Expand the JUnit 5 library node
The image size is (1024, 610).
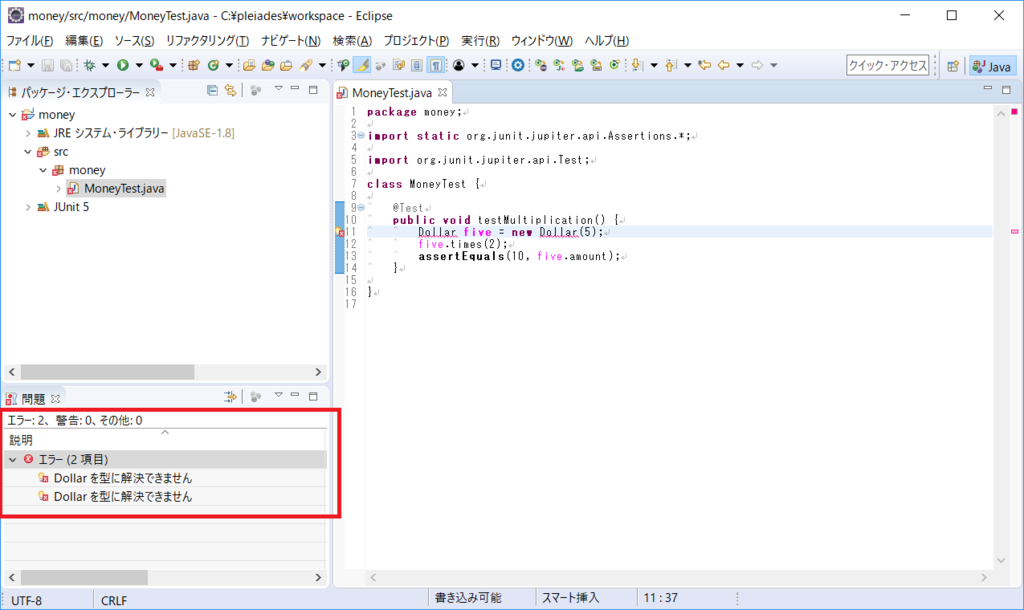(27, 207)
